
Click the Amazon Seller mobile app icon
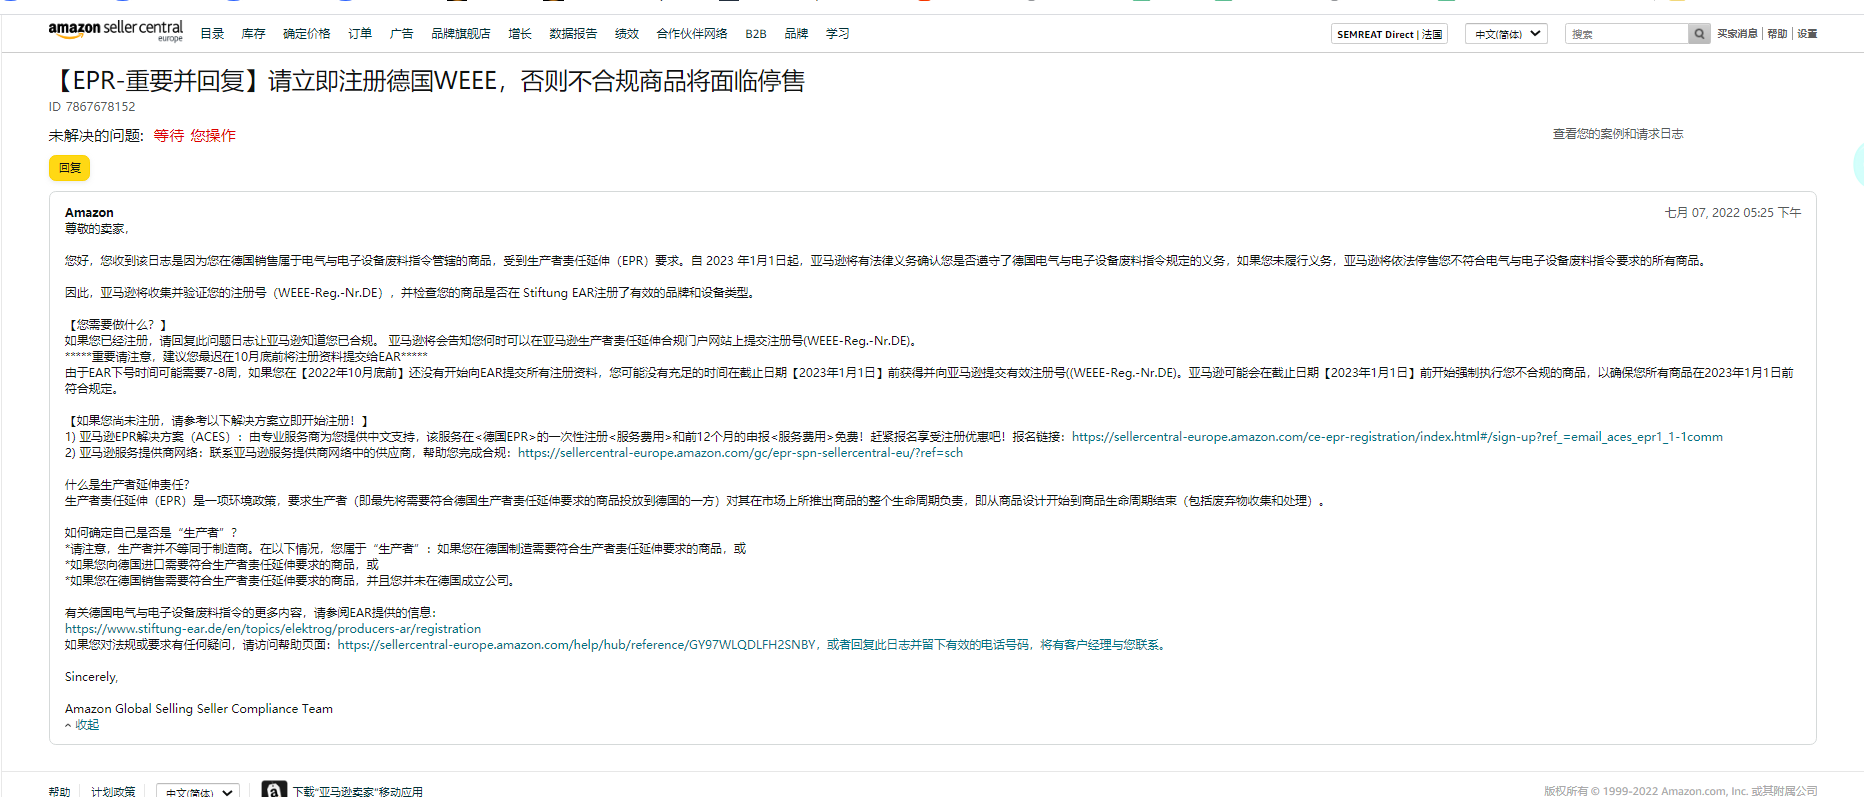pyautogui.click(x=274, y=790)
